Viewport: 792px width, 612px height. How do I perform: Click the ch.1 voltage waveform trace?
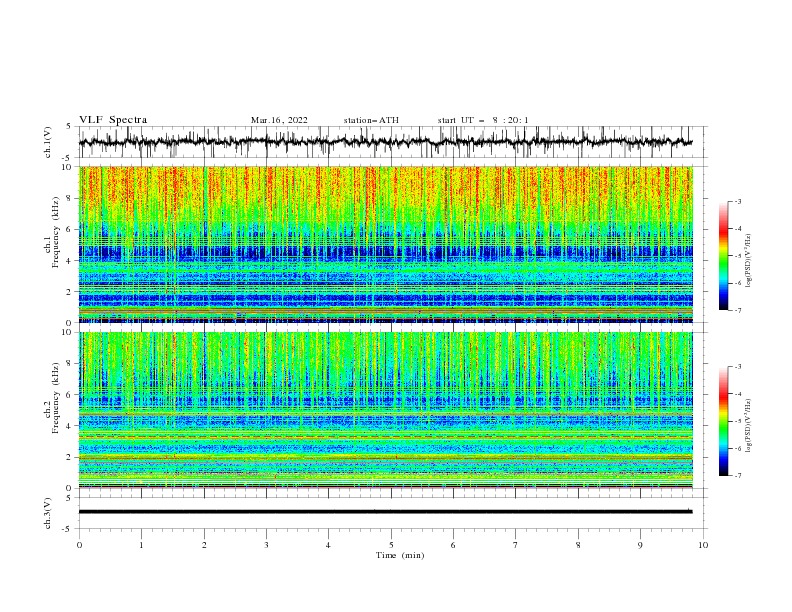click(385, 142)
